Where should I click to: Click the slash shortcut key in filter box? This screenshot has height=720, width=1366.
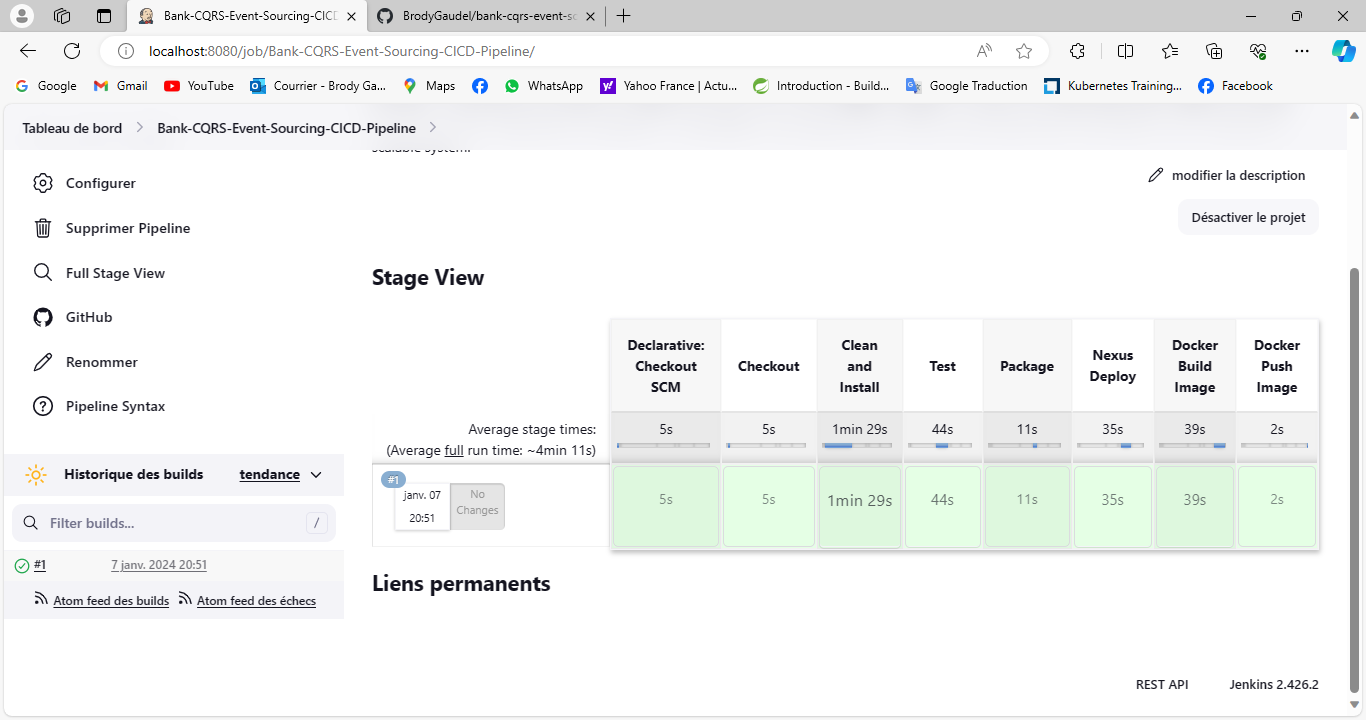316,523
